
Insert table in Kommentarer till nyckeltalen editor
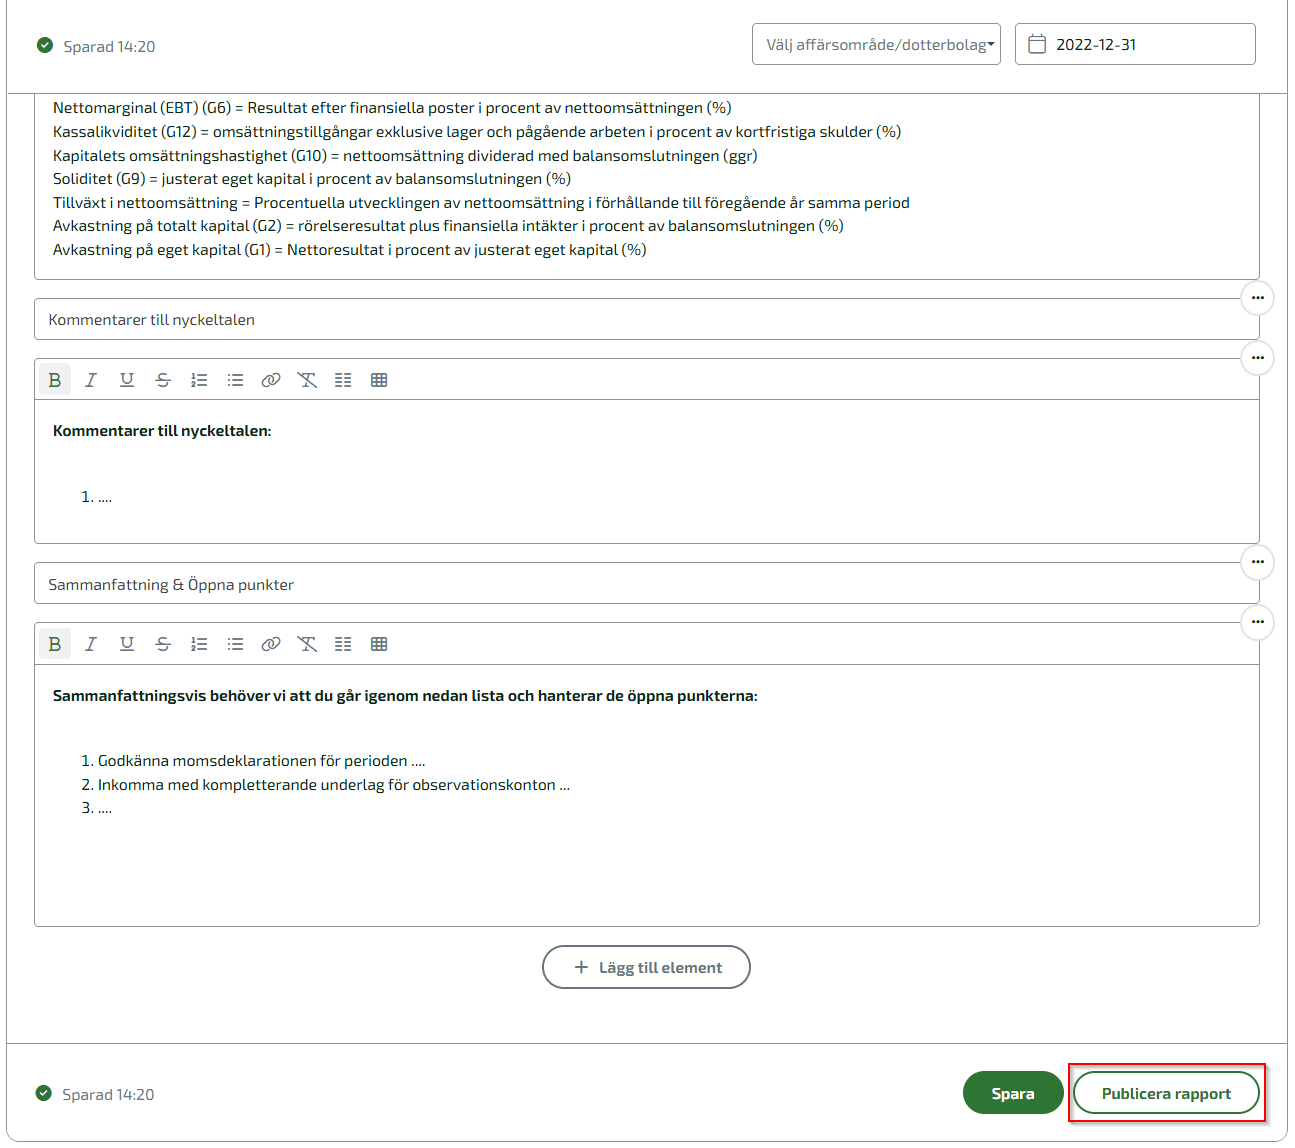[379, 380]
